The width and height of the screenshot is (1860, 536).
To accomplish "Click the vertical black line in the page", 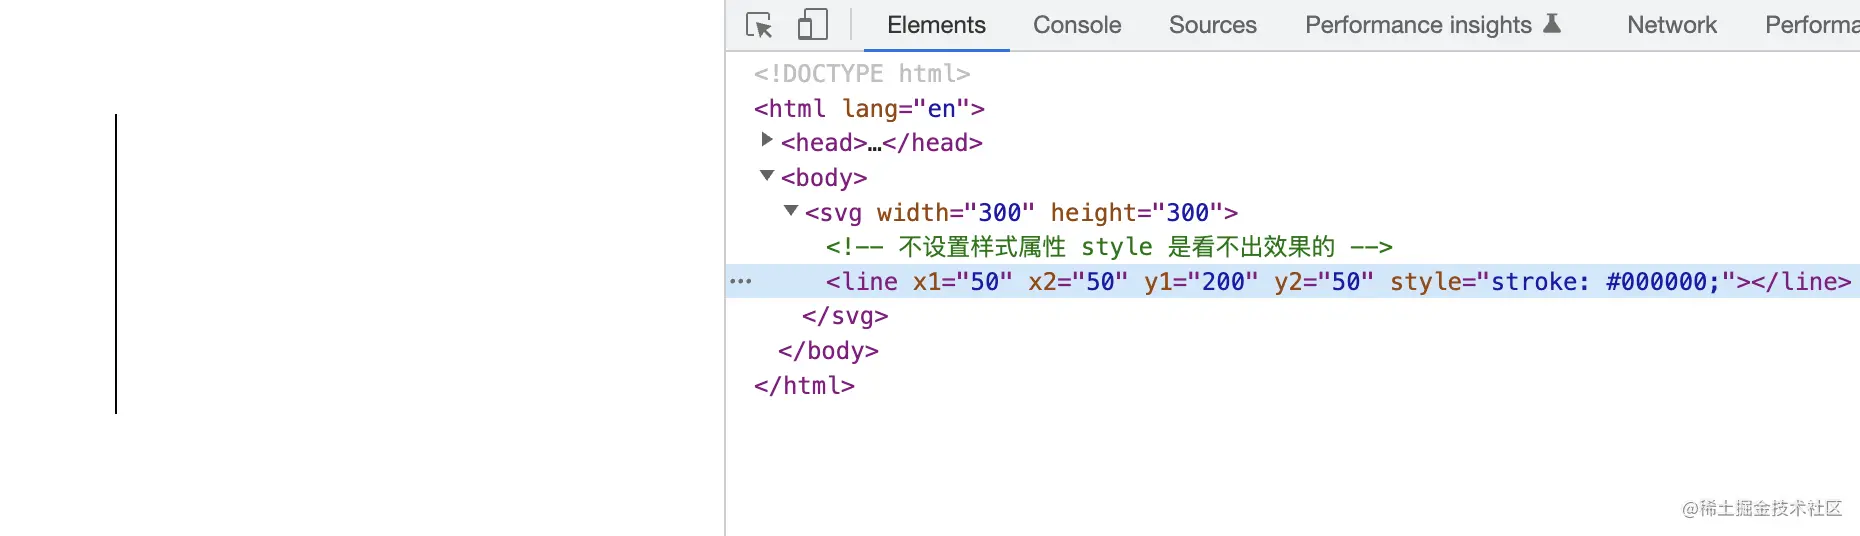I will pyautogui.click(x=116, y=264).
